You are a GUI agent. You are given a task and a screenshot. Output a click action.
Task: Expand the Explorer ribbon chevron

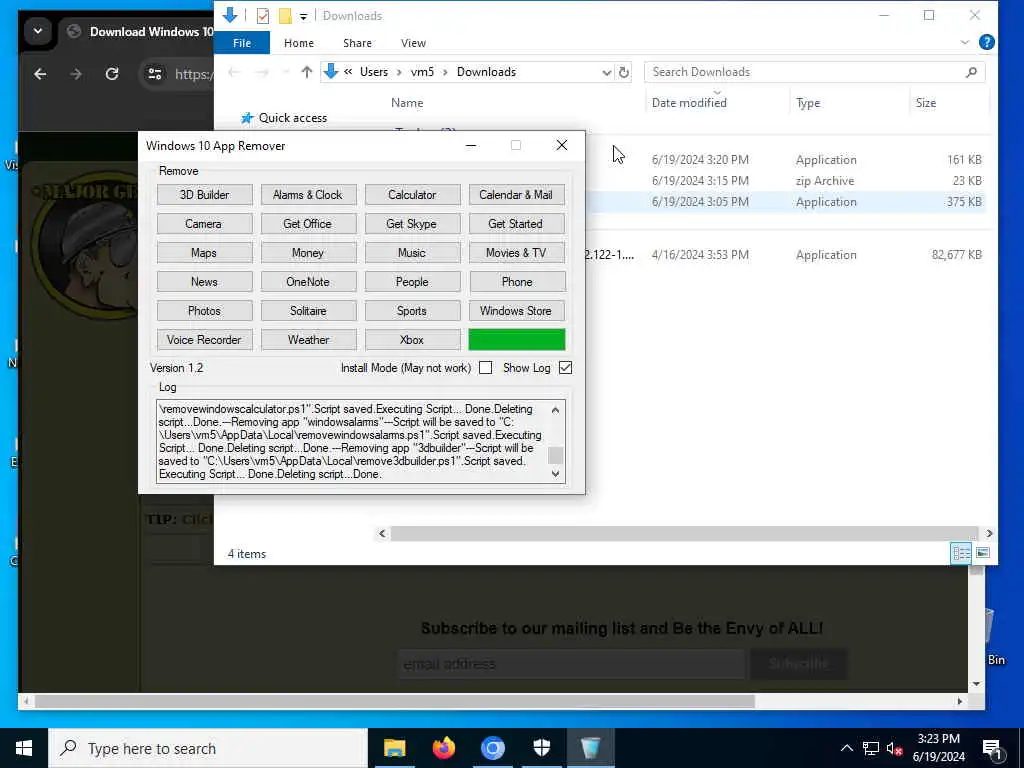pyautogui.click(x=965, y=42)
